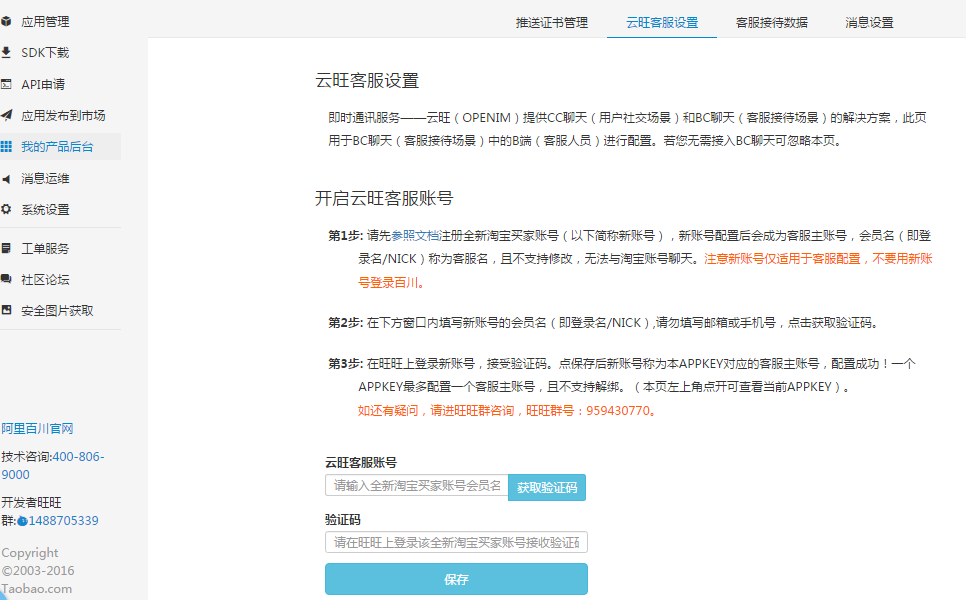Click the 应用发布到市场 paper-plane icon
This screenshot has height=600, width=966.
[x=6, y=115]
